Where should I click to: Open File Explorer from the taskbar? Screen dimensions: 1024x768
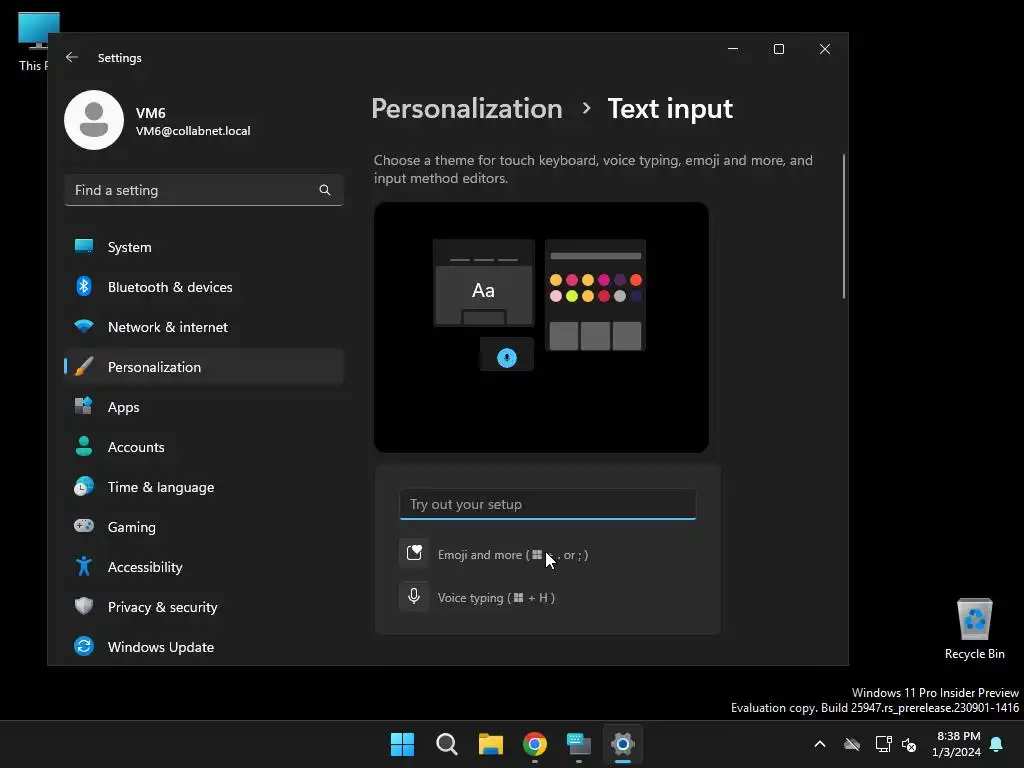click(x=490, y=744)
